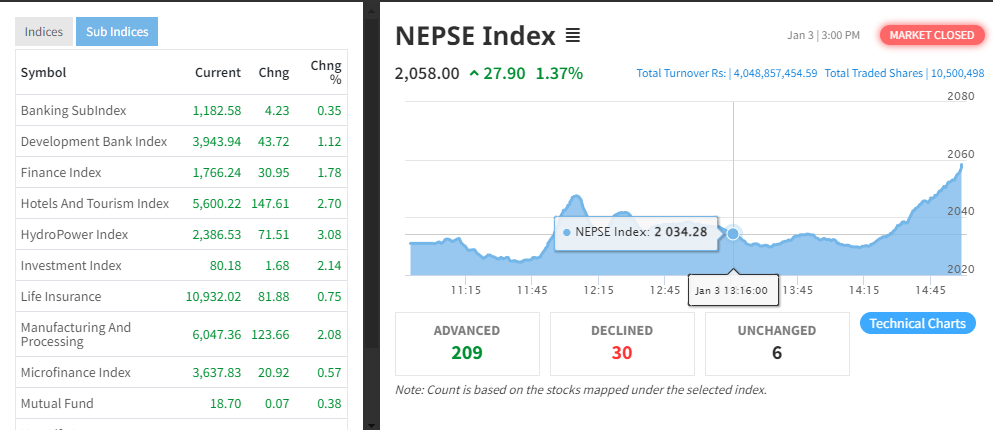Click the chart data point marker
This screenshot has height=430, width=993.
(x=733, y=233)
